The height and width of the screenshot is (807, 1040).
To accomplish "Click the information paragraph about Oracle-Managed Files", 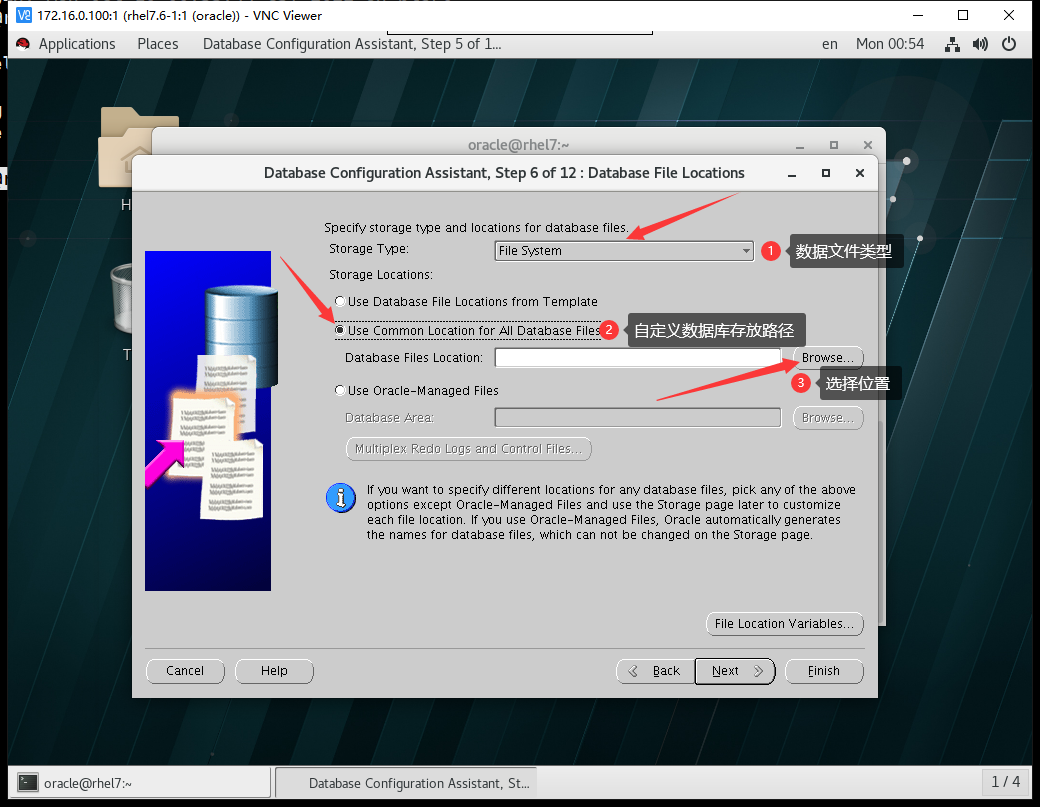I will 611,512.
